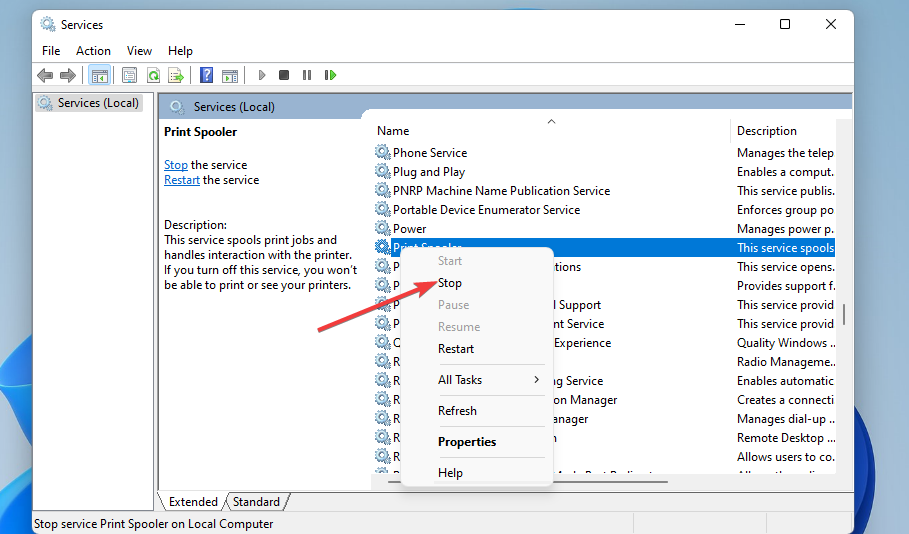
Task: Click the Export List toolbar icon
Action: pos(176,75)
